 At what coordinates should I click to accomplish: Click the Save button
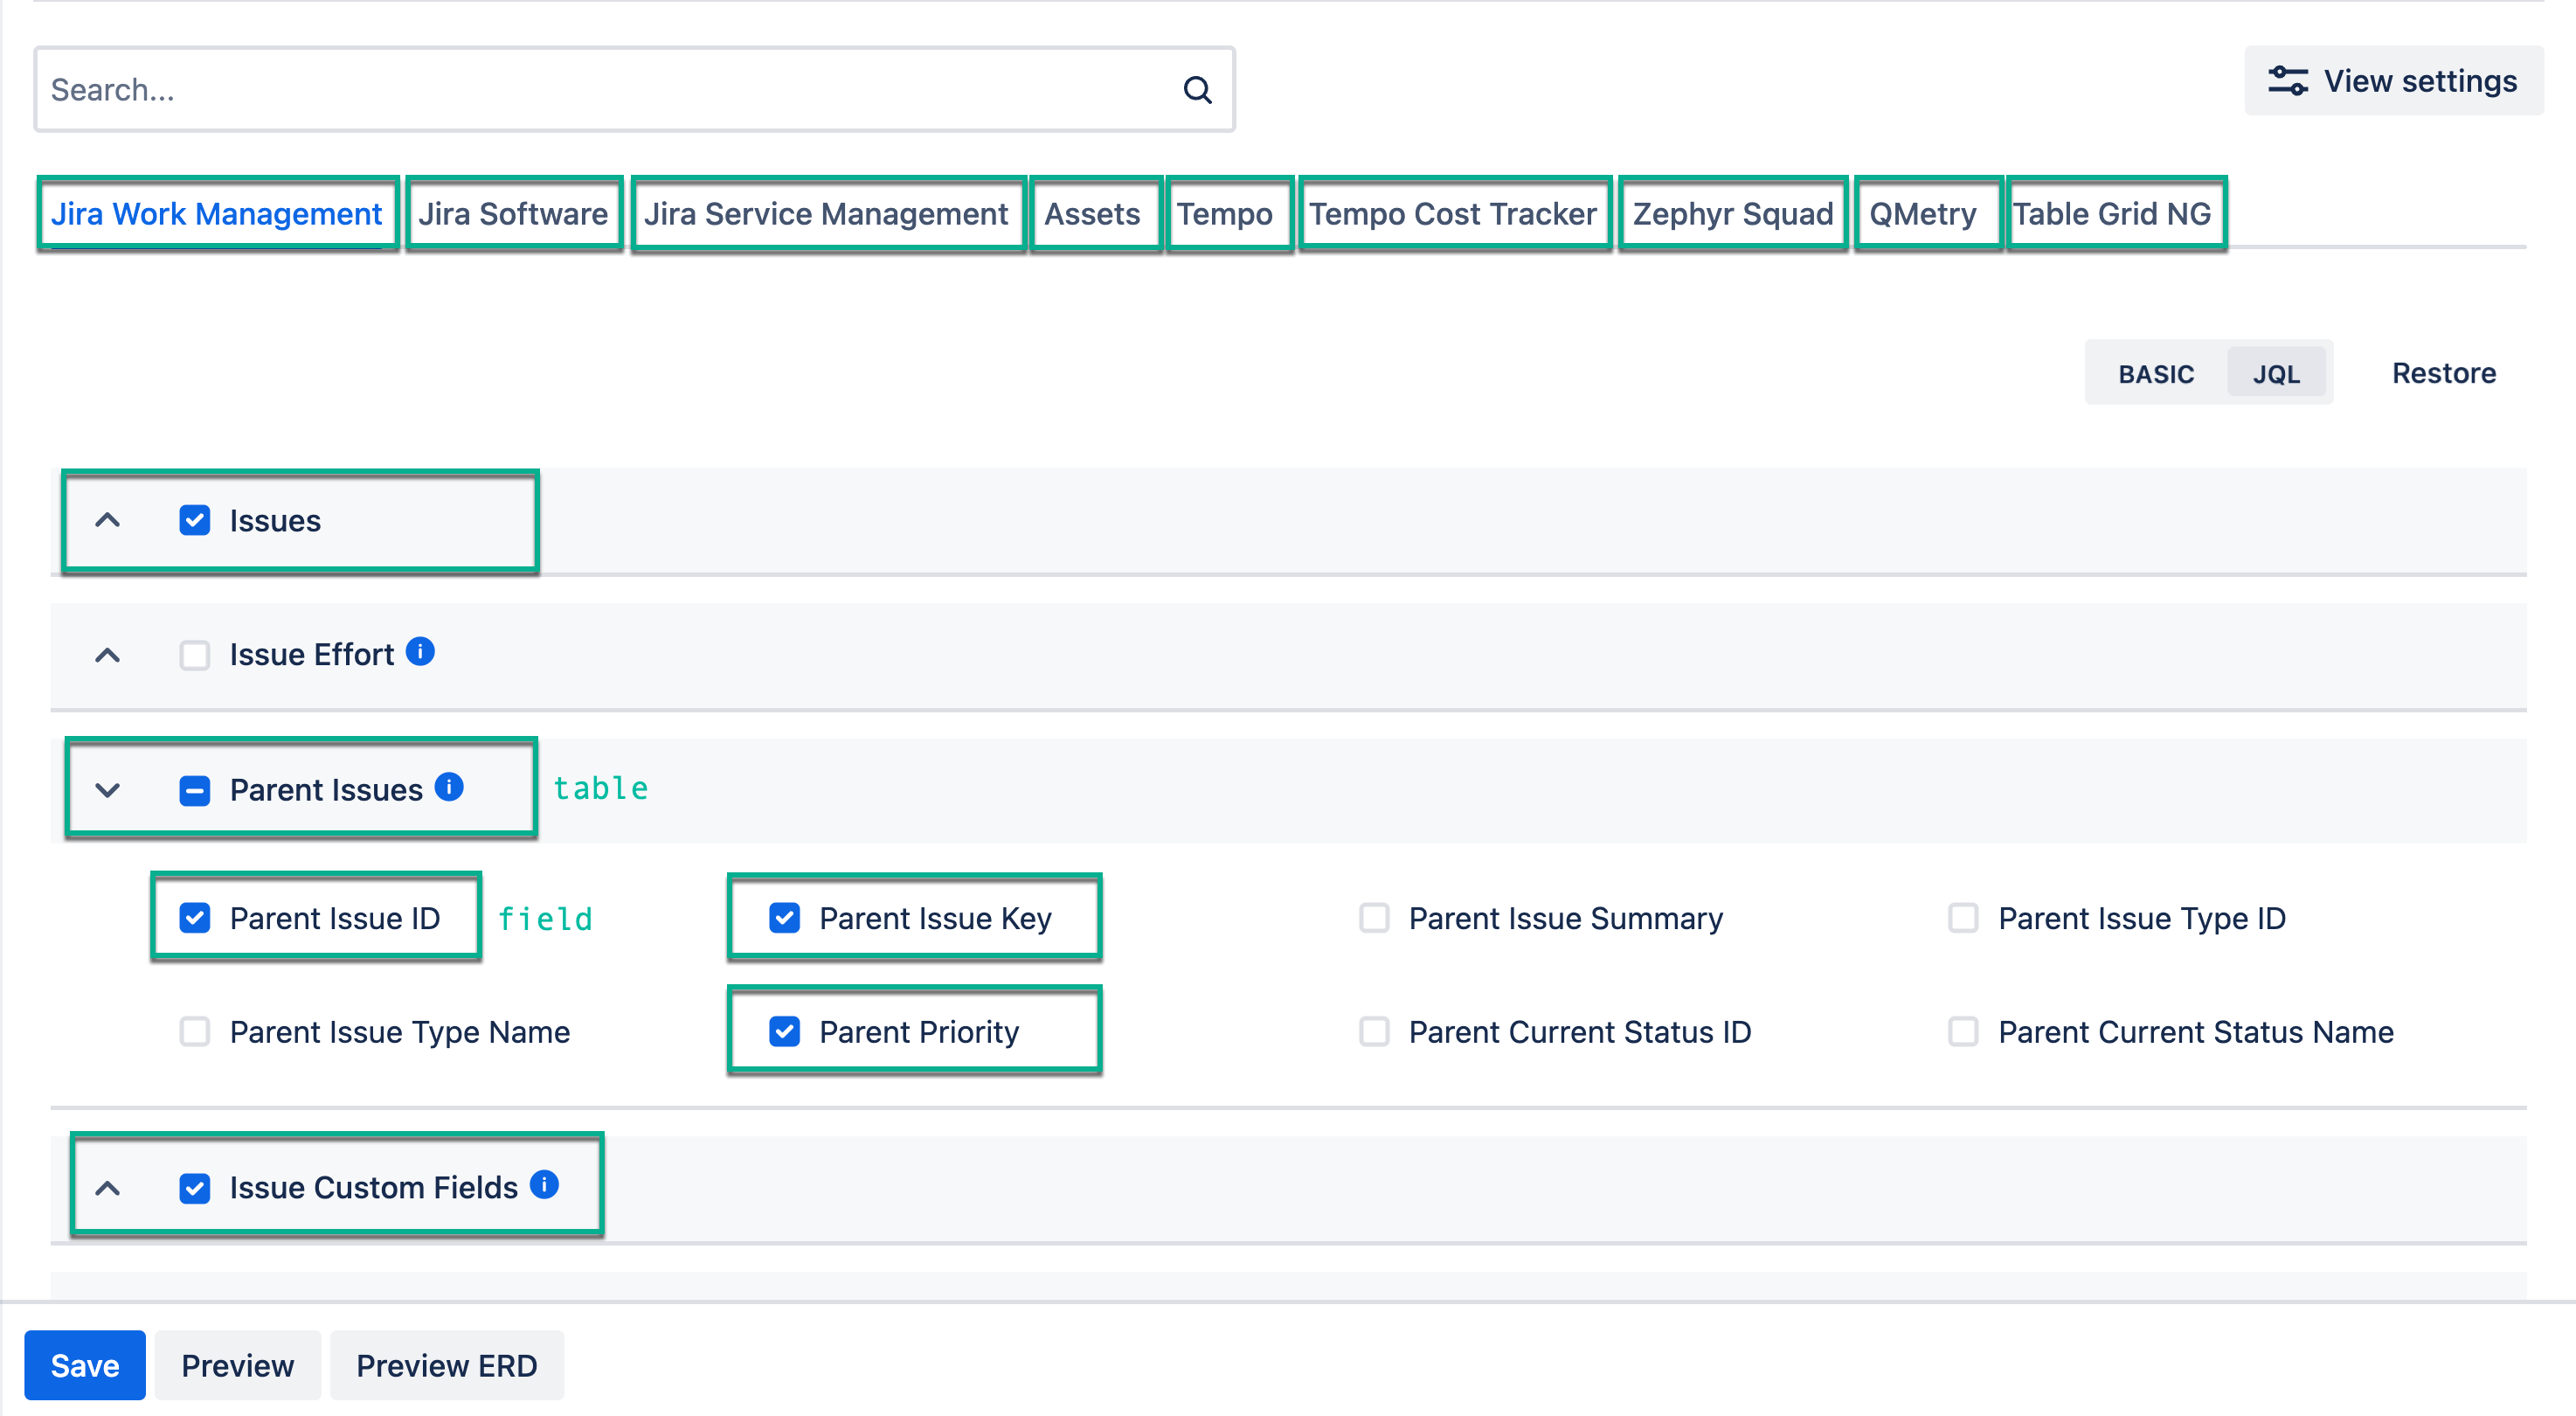point(85,1364)
